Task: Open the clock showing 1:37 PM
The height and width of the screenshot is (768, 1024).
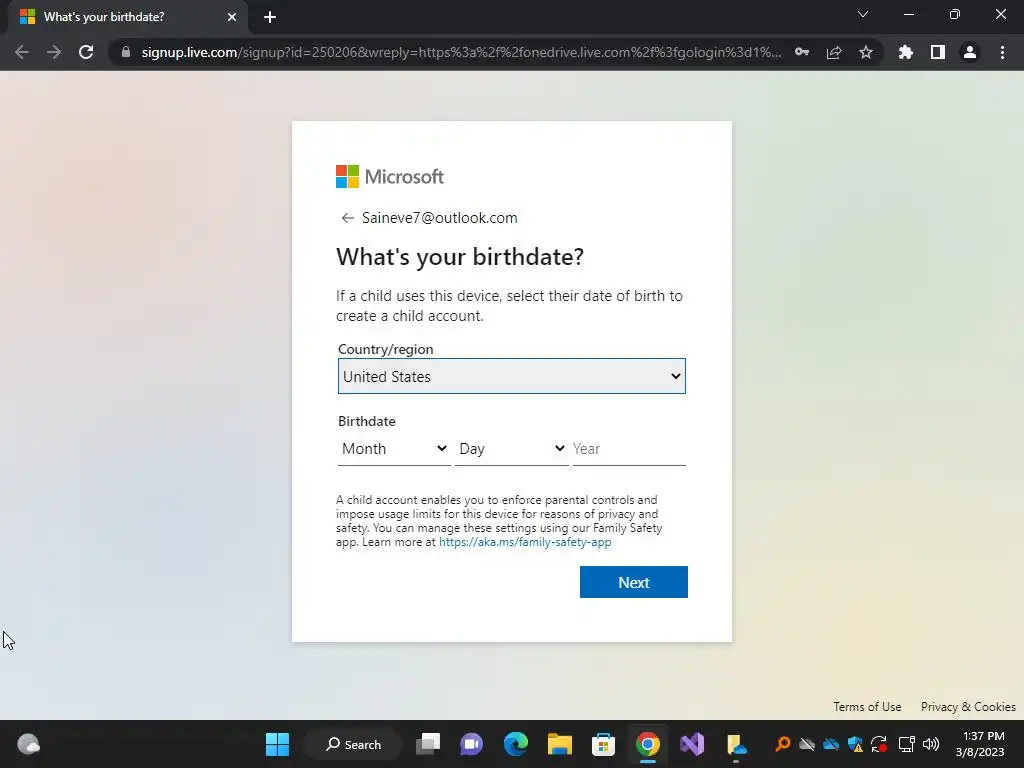Action: pyautogui.click(x=980, y=744)
